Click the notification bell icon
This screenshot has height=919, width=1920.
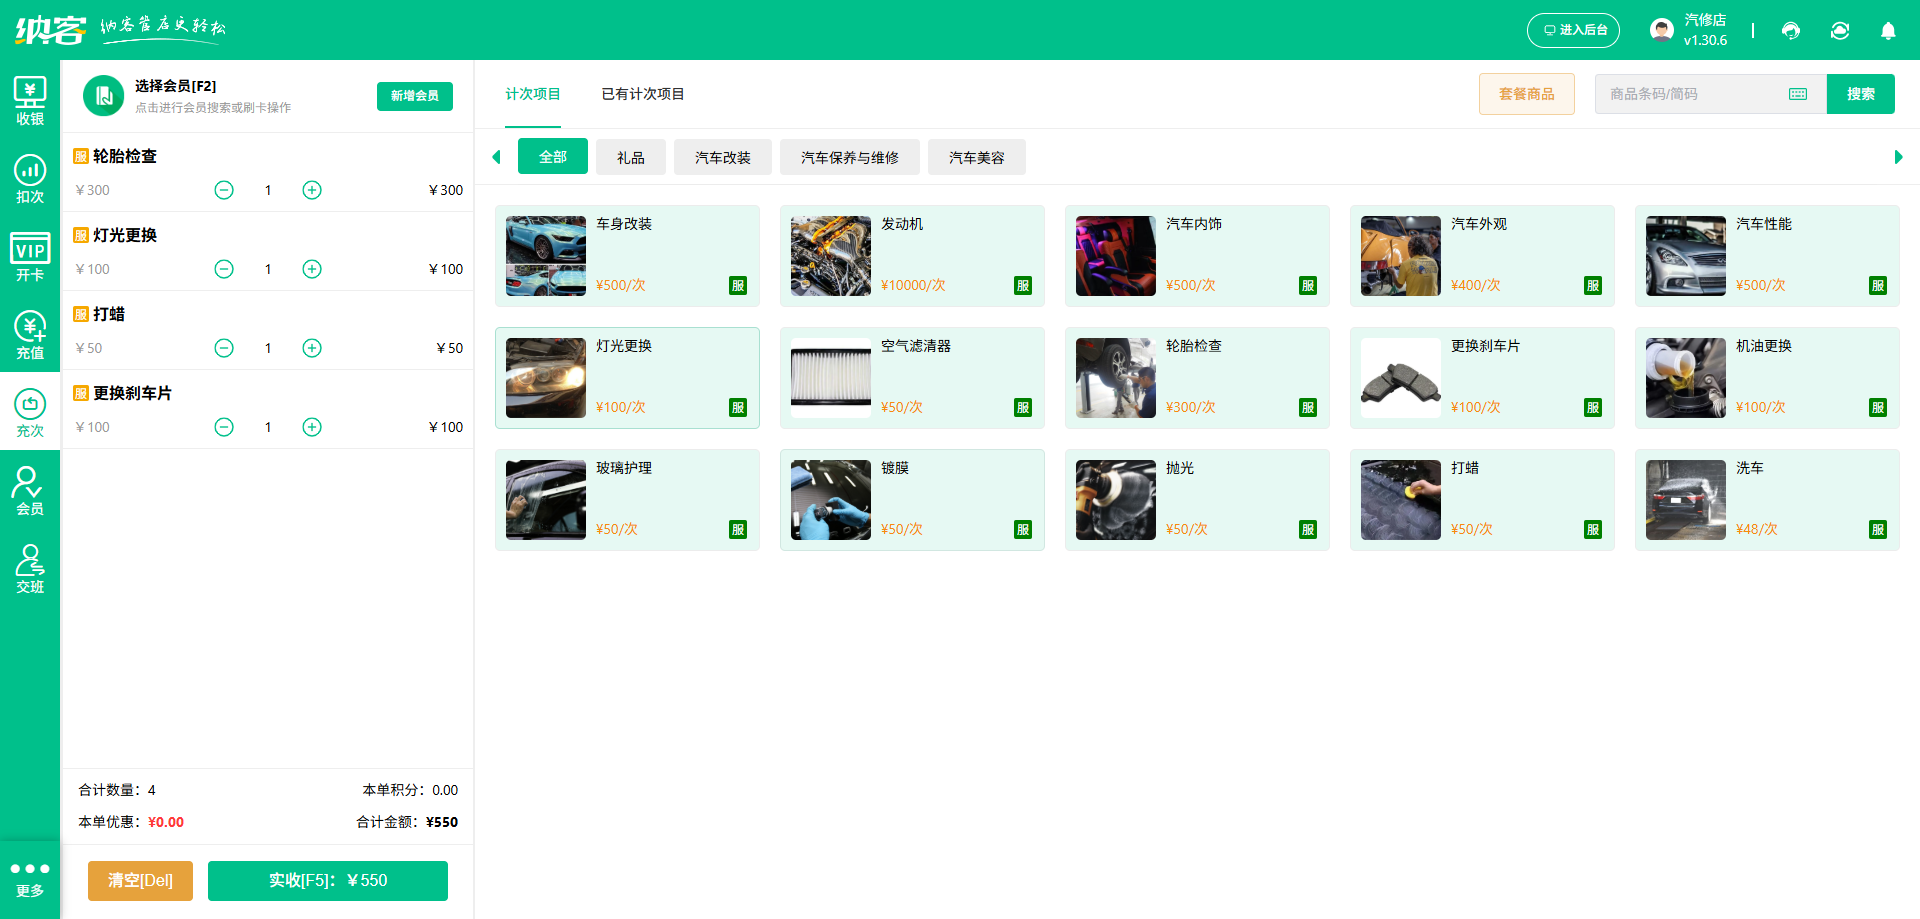[1888, 31]
